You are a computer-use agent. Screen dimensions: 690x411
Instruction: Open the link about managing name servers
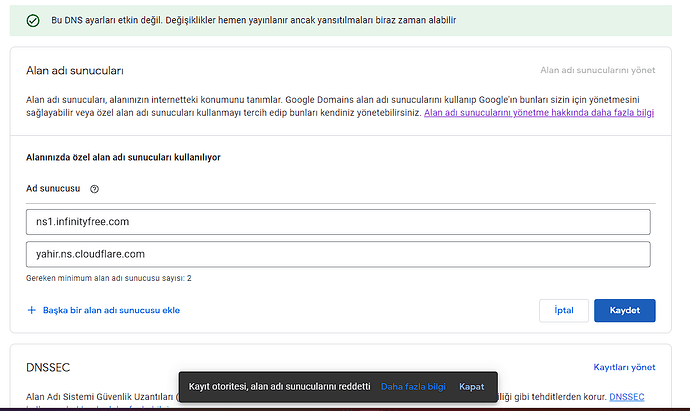[539, 113]
